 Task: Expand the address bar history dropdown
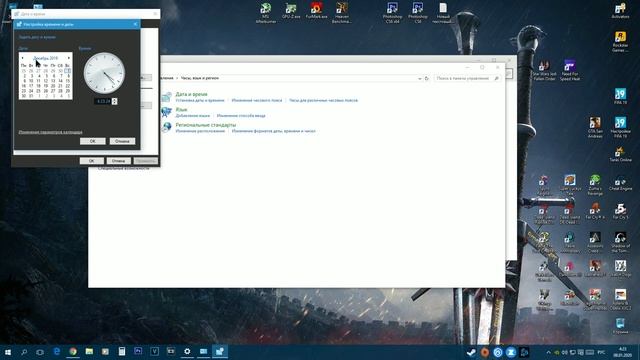point(420,78)
